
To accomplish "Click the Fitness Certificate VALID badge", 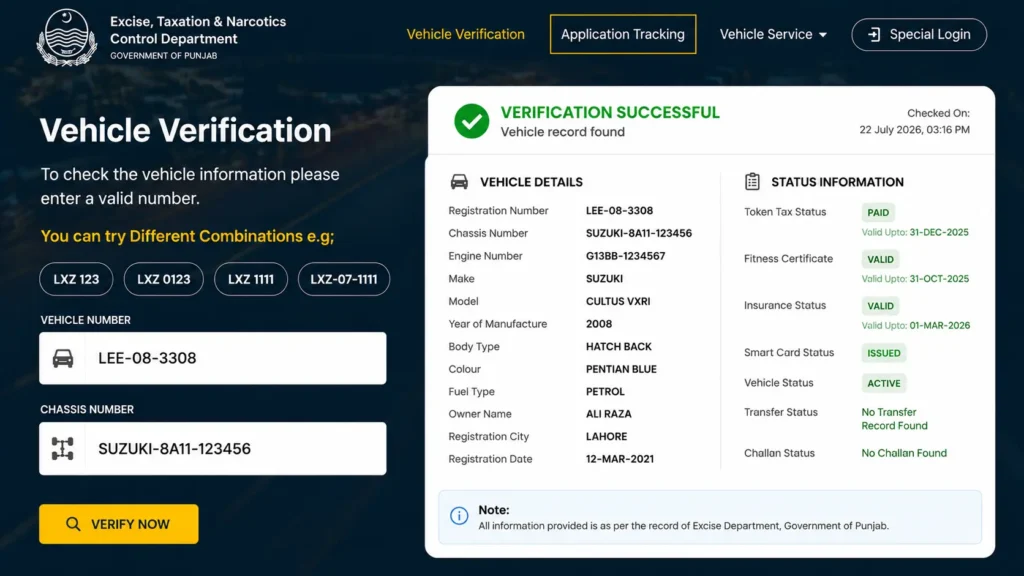I will (x=880, y=259).
